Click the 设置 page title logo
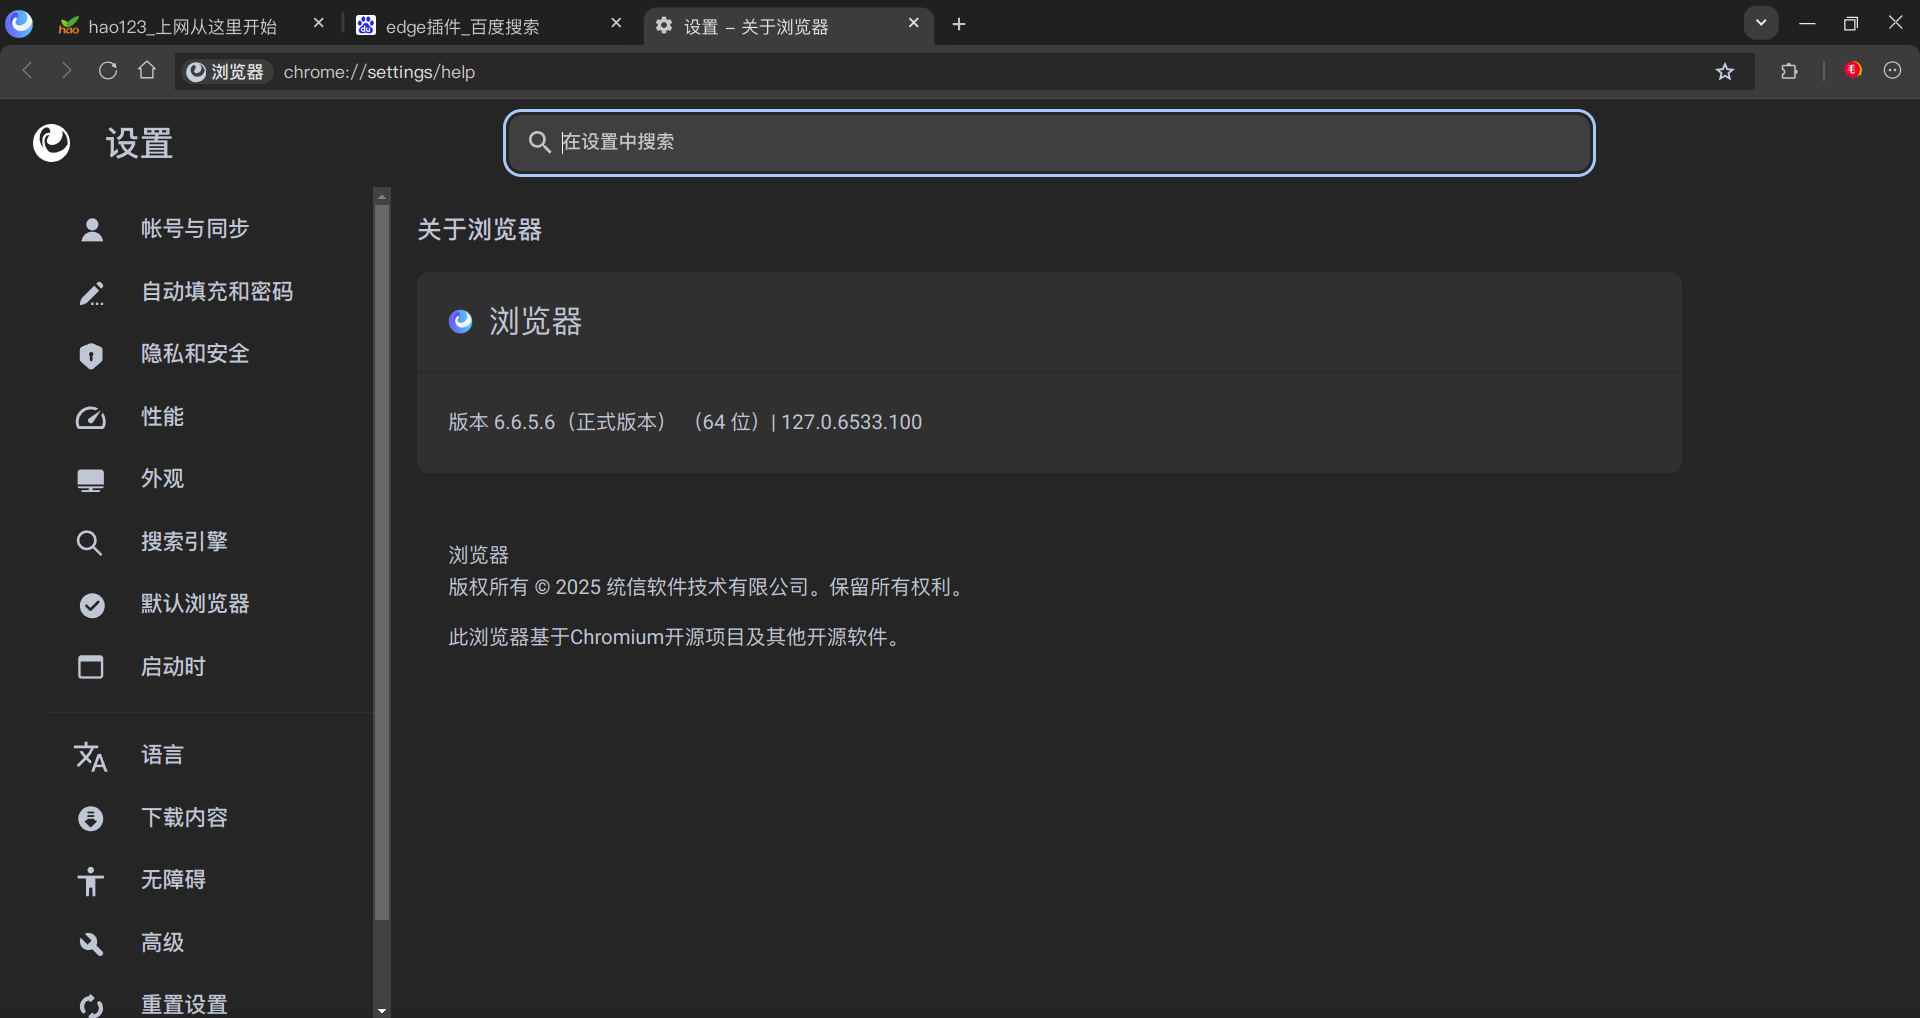Screen dimensions: 1920x1018 click(x=51, y=143)
